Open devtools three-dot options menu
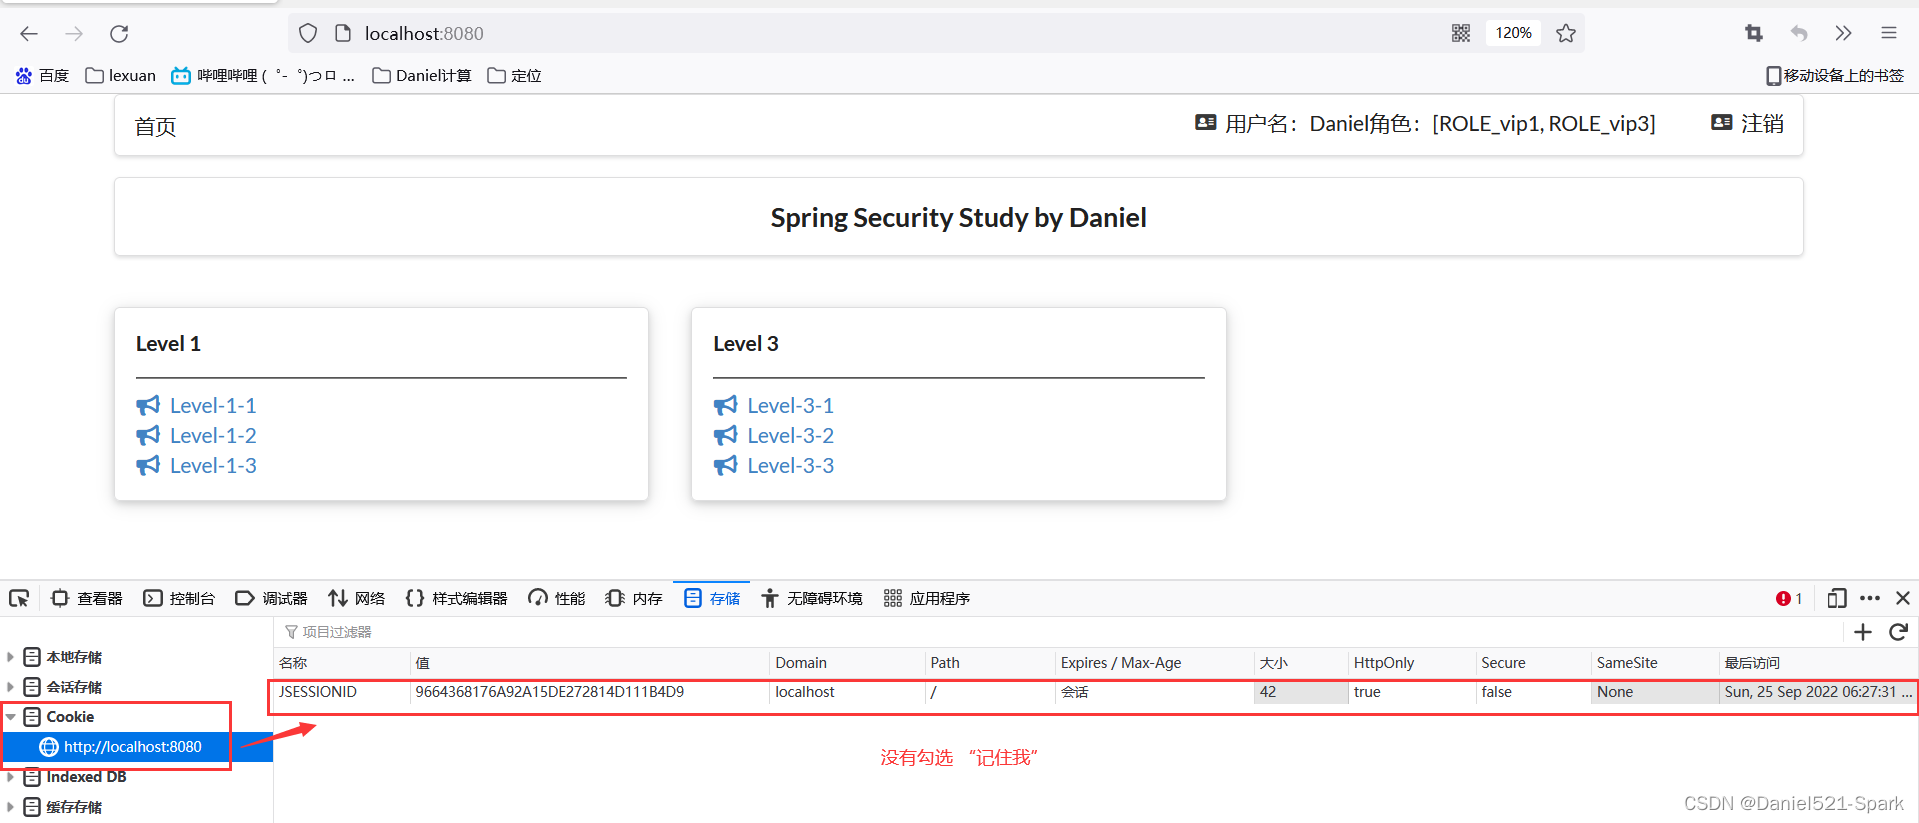Viewport: 1919px width, 823px height. point(1870,598)
